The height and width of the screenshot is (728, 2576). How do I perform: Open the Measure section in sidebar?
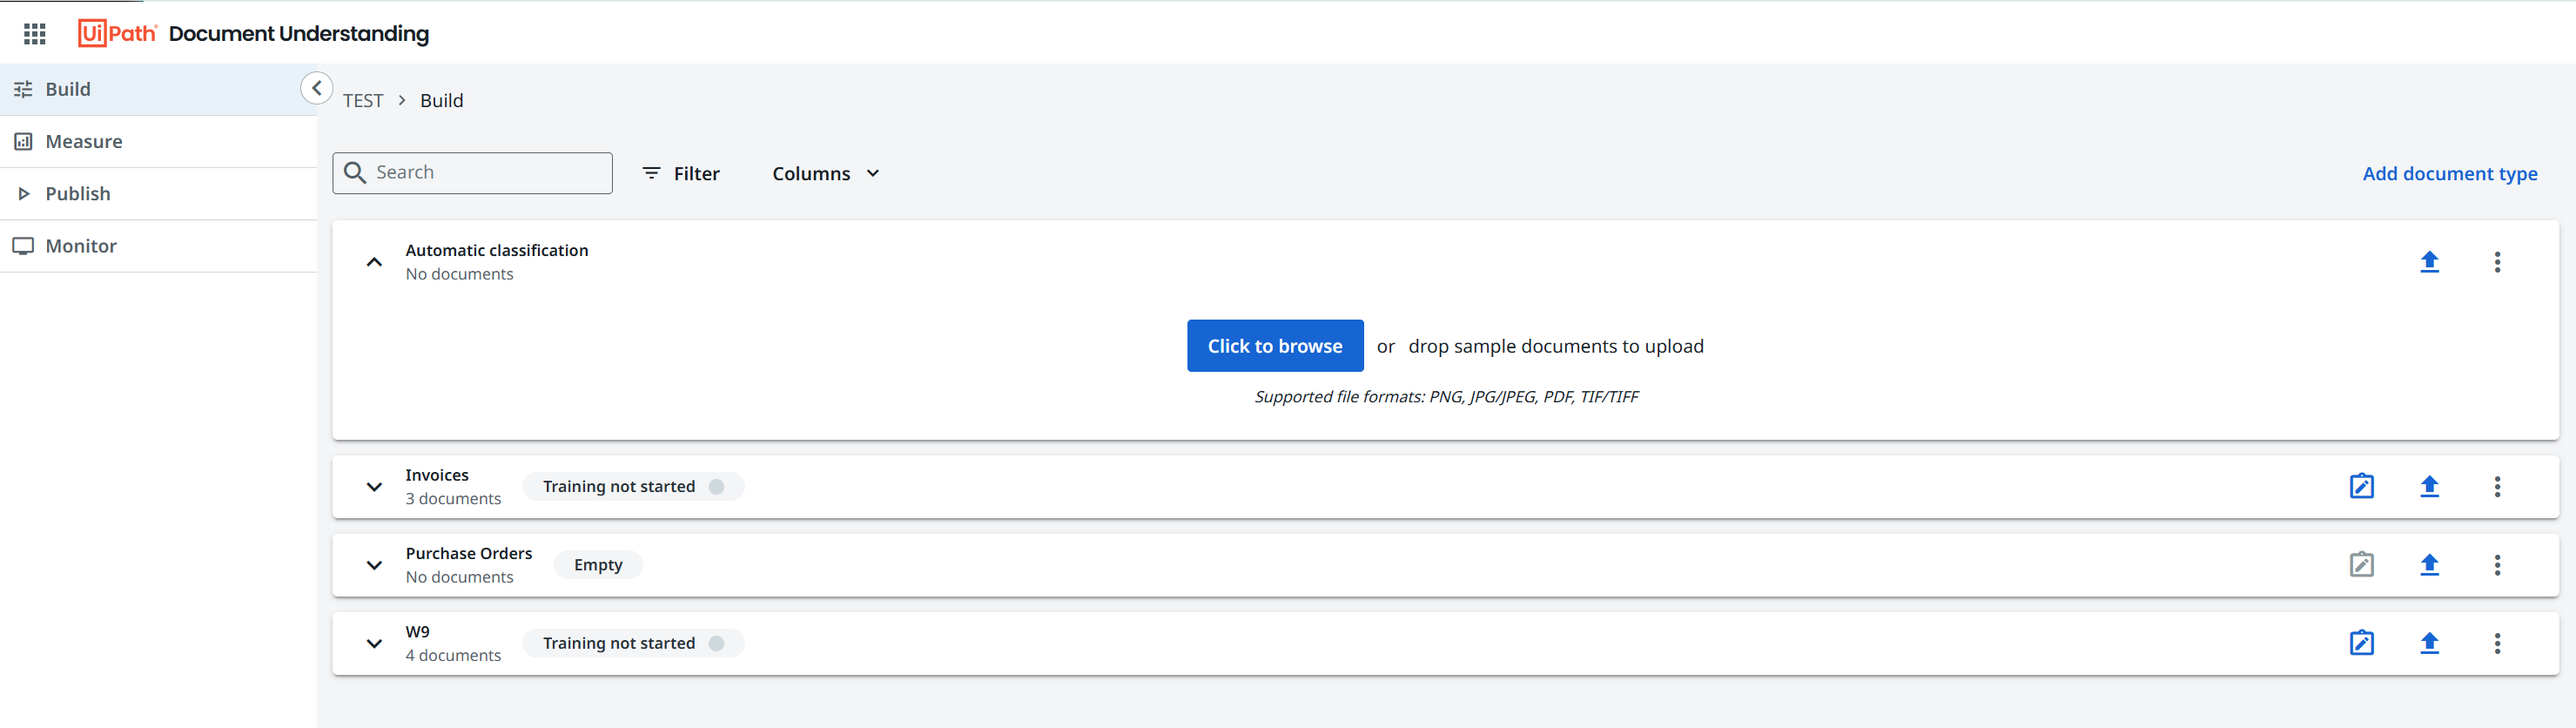click(x=158, y=141)
